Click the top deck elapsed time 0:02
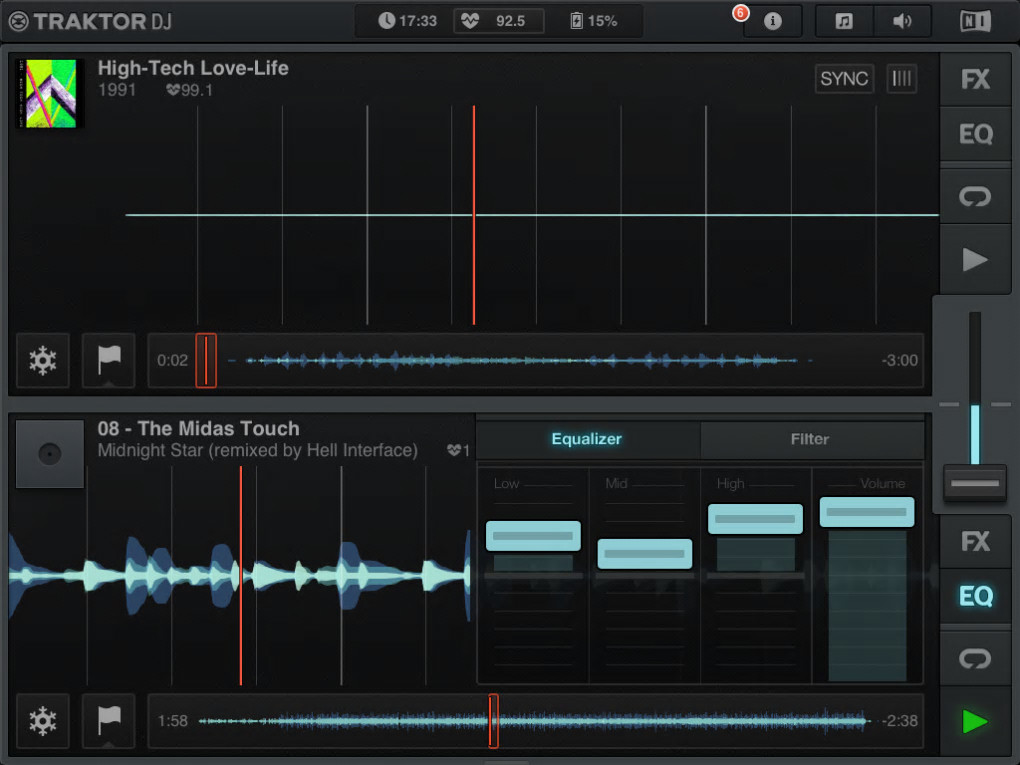Image resolution: width=1020 pixels, height=765 pixels. [172, 360]
